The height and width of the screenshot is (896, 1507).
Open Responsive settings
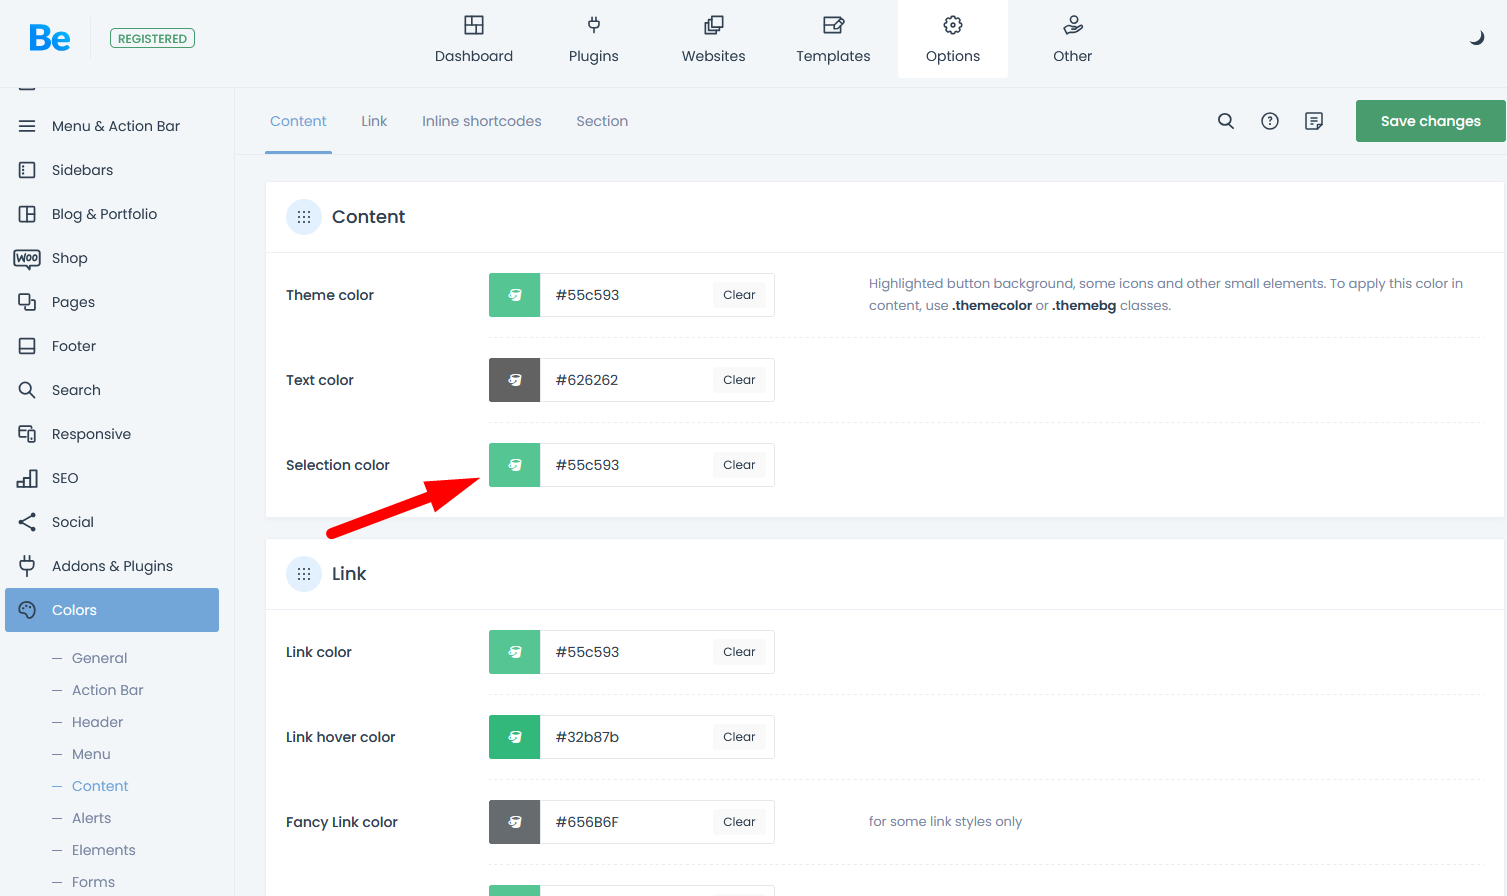(112, 434)
